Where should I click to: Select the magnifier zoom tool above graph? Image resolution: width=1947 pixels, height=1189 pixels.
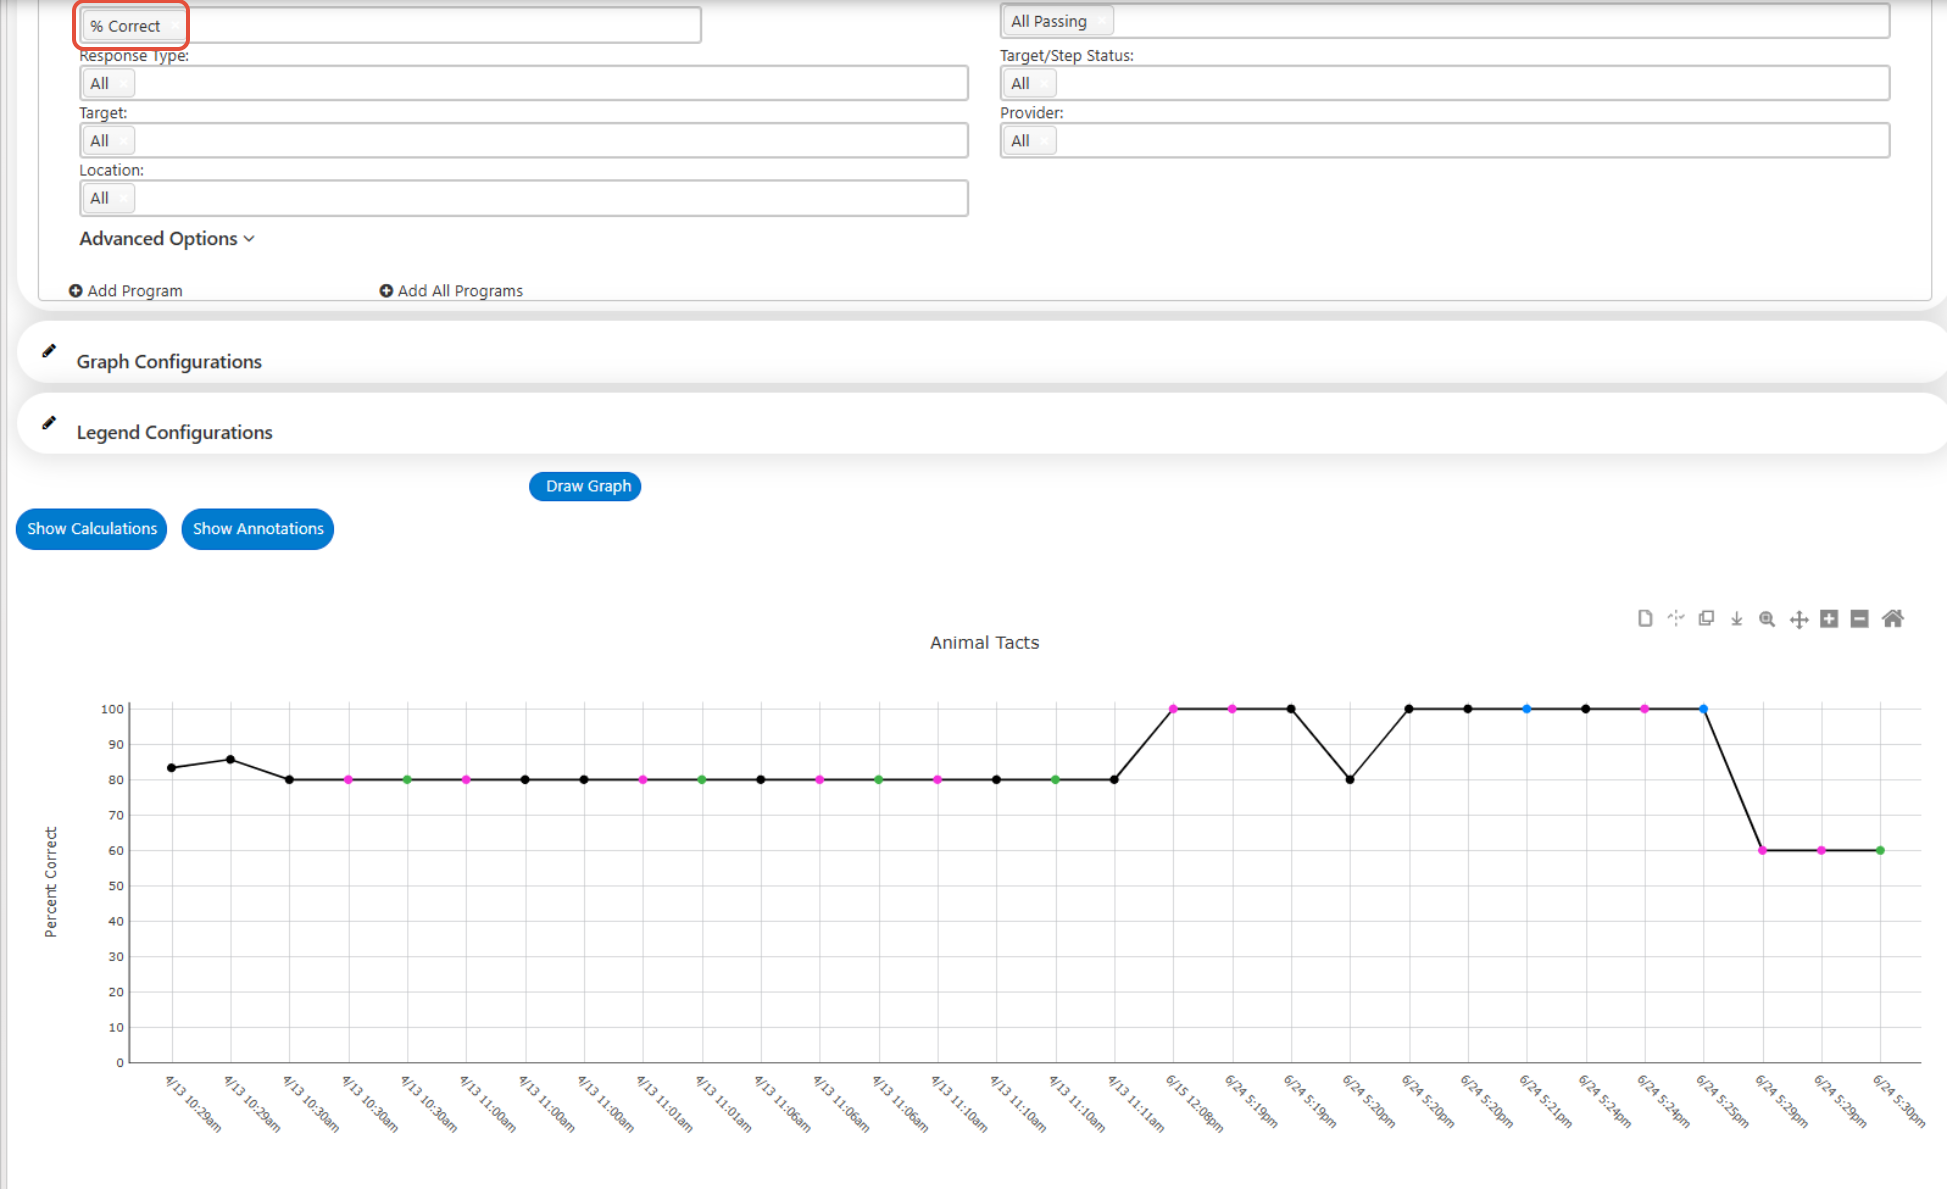[x=1767, y=619]
